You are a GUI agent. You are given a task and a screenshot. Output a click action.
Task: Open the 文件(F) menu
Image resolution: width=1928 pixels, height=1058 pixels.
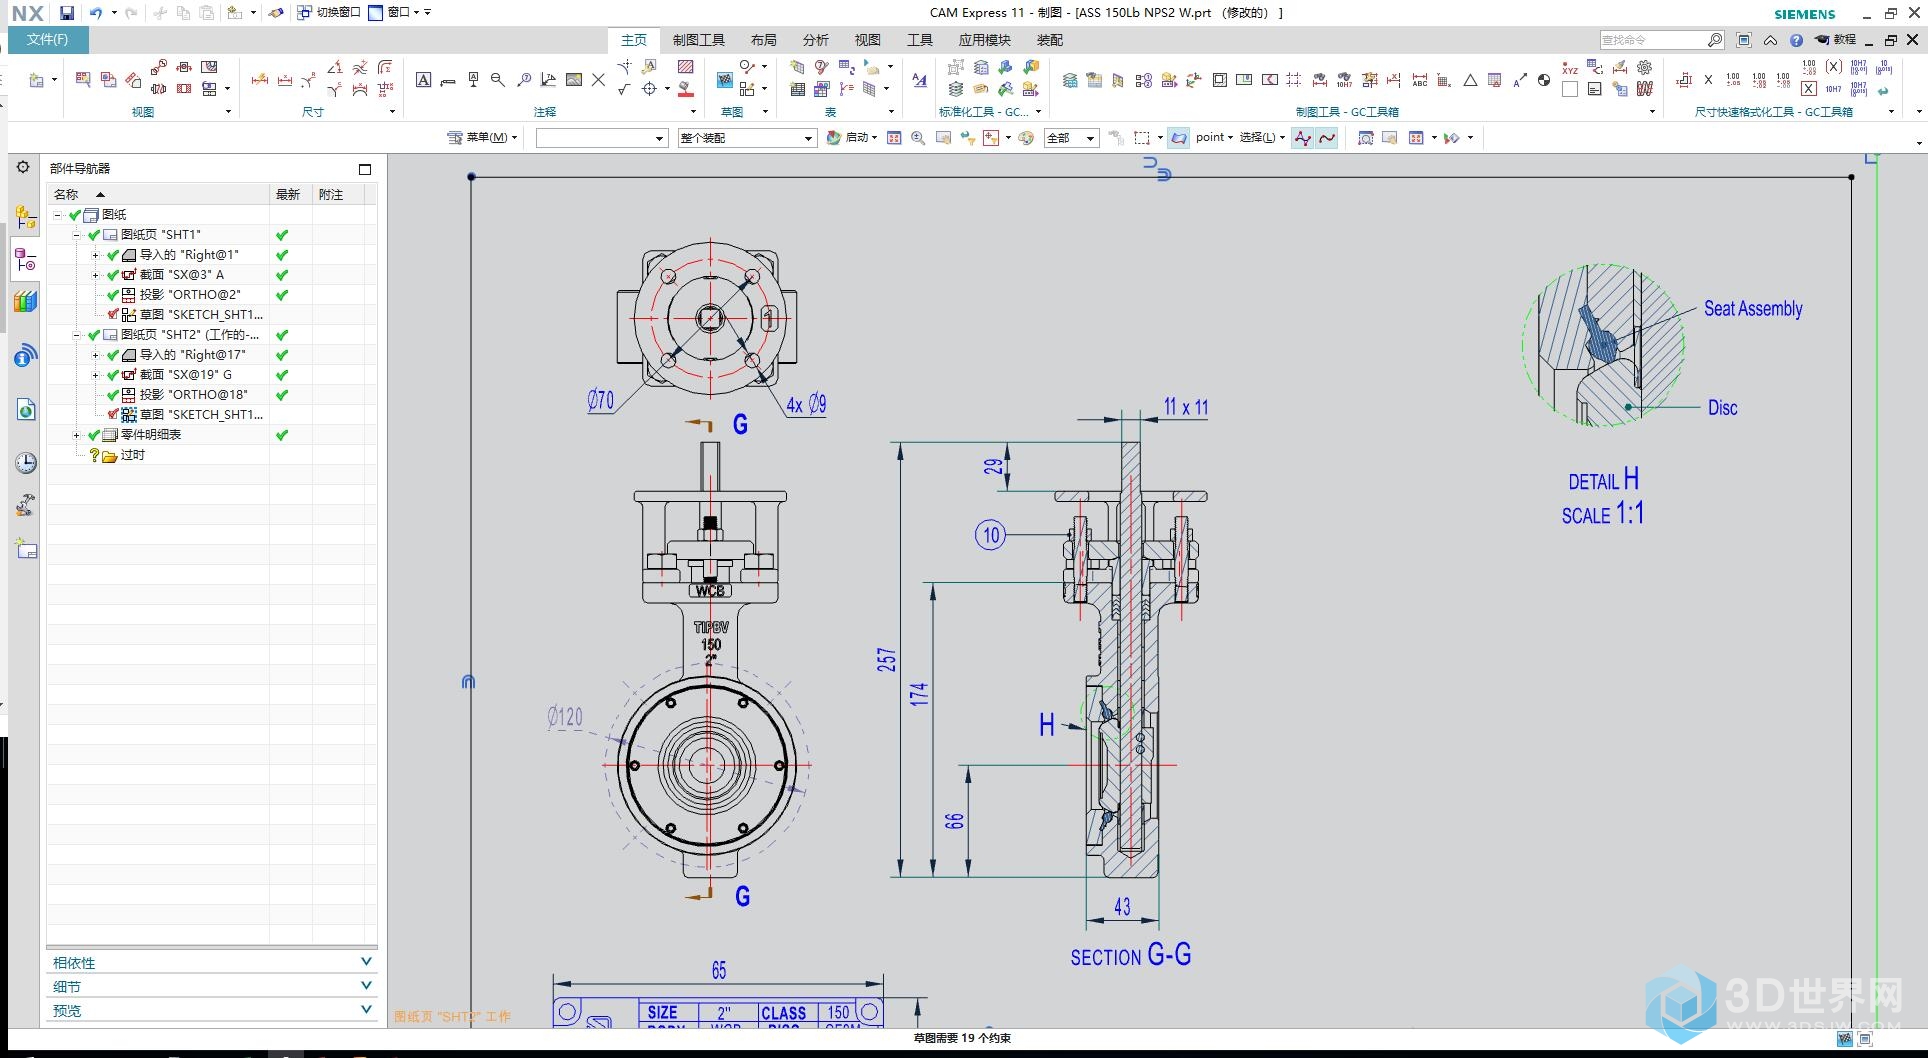[x=48, y=40]
